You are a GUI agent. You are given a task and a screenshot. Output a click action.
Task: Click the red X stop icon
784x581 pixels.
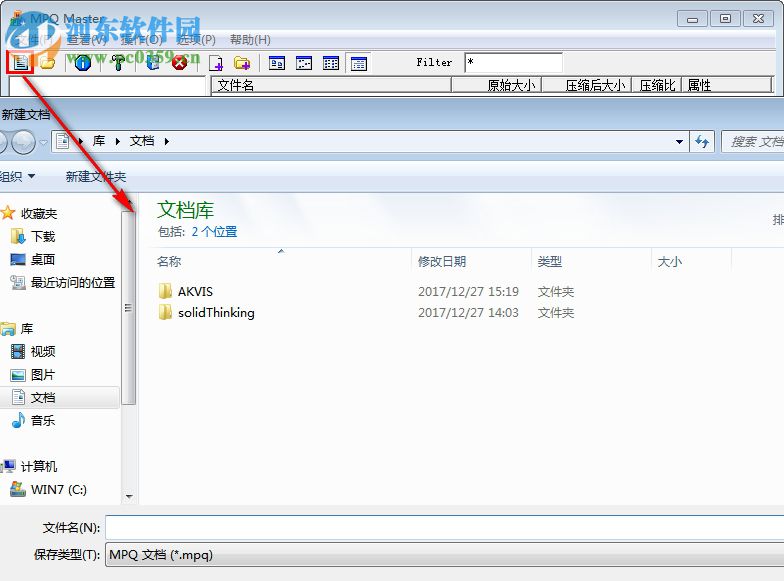pos(180,63)
